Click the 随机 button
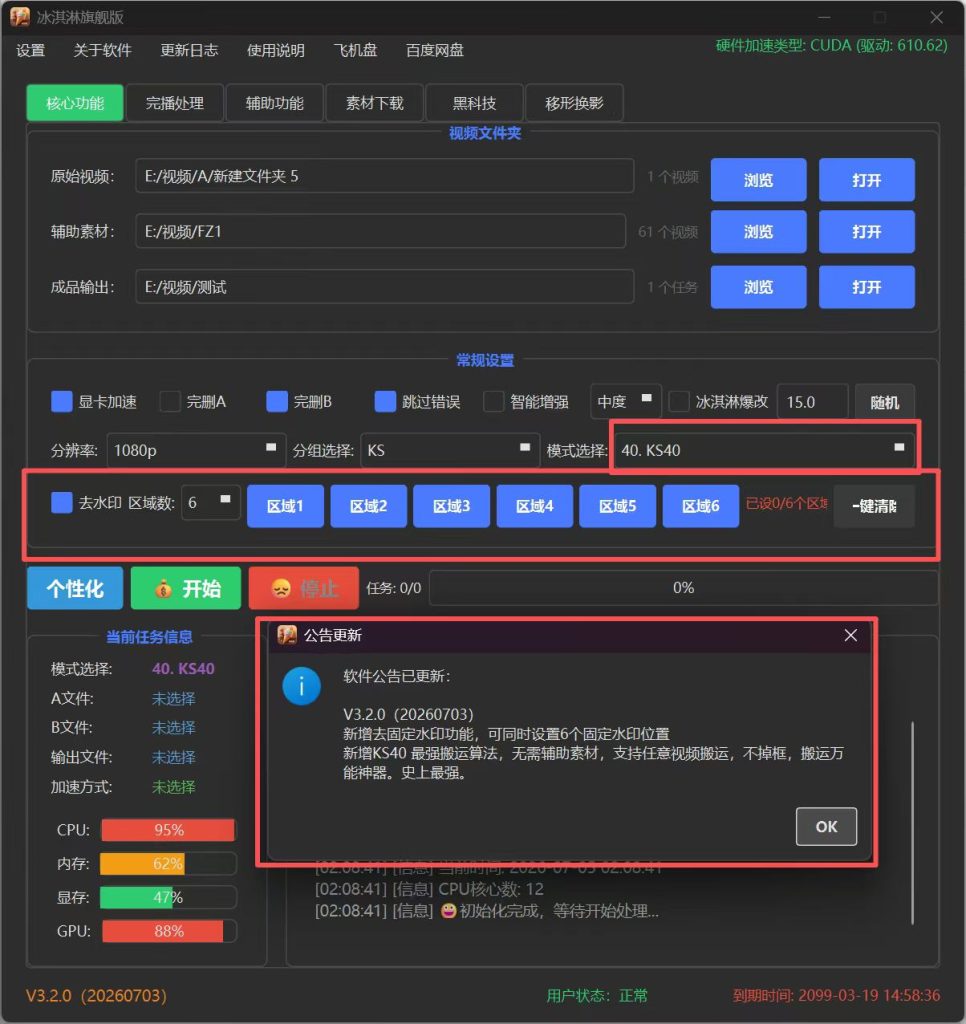966x1024 pixels. click(x=885, y=402)
